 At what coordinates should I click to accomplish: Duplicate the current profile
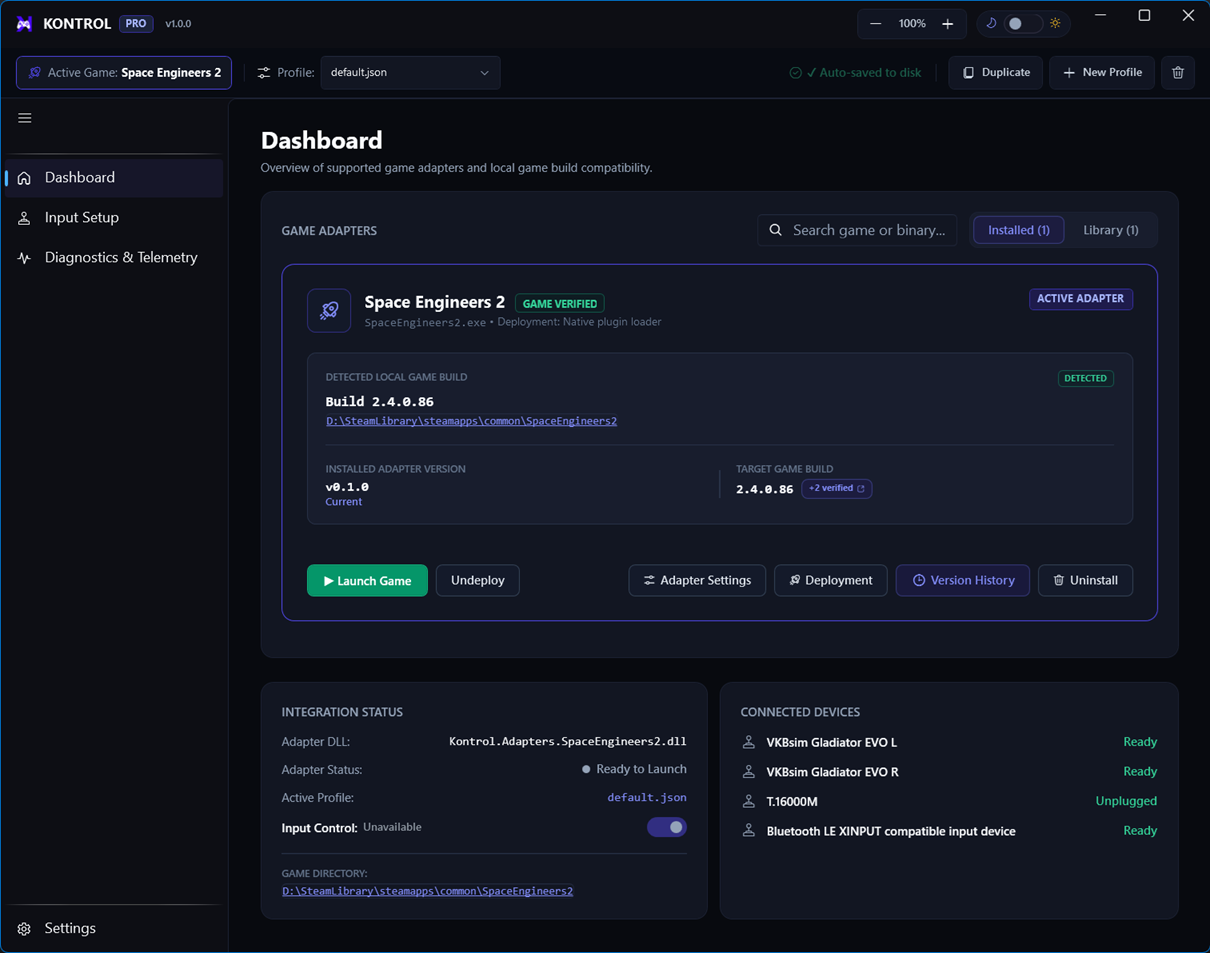pyautogui.click(x=995, y=72)
